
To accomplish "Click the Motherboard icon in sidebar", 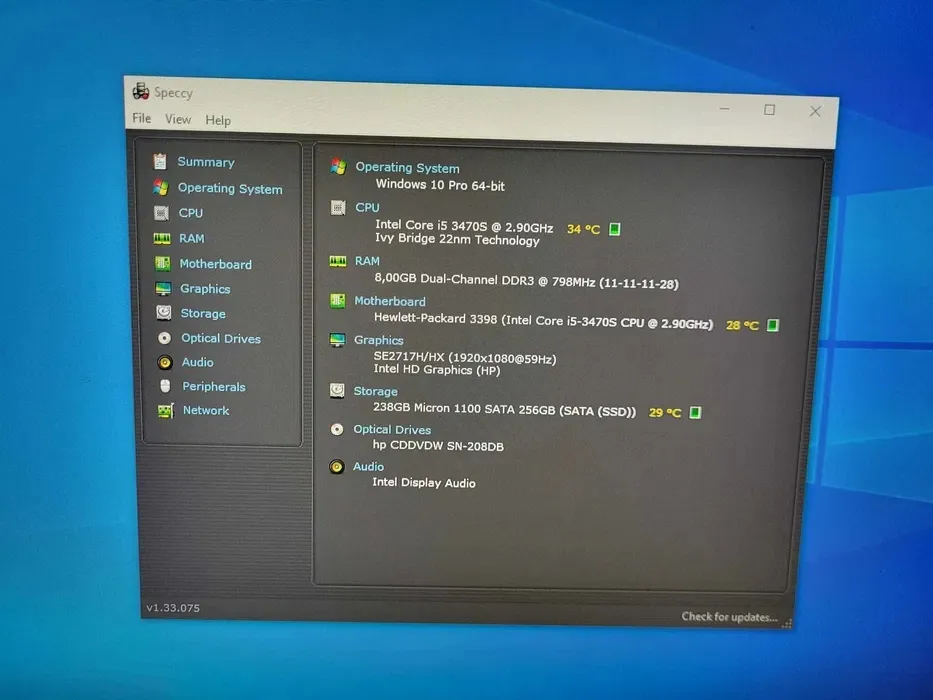I will [x=162, y=264].
